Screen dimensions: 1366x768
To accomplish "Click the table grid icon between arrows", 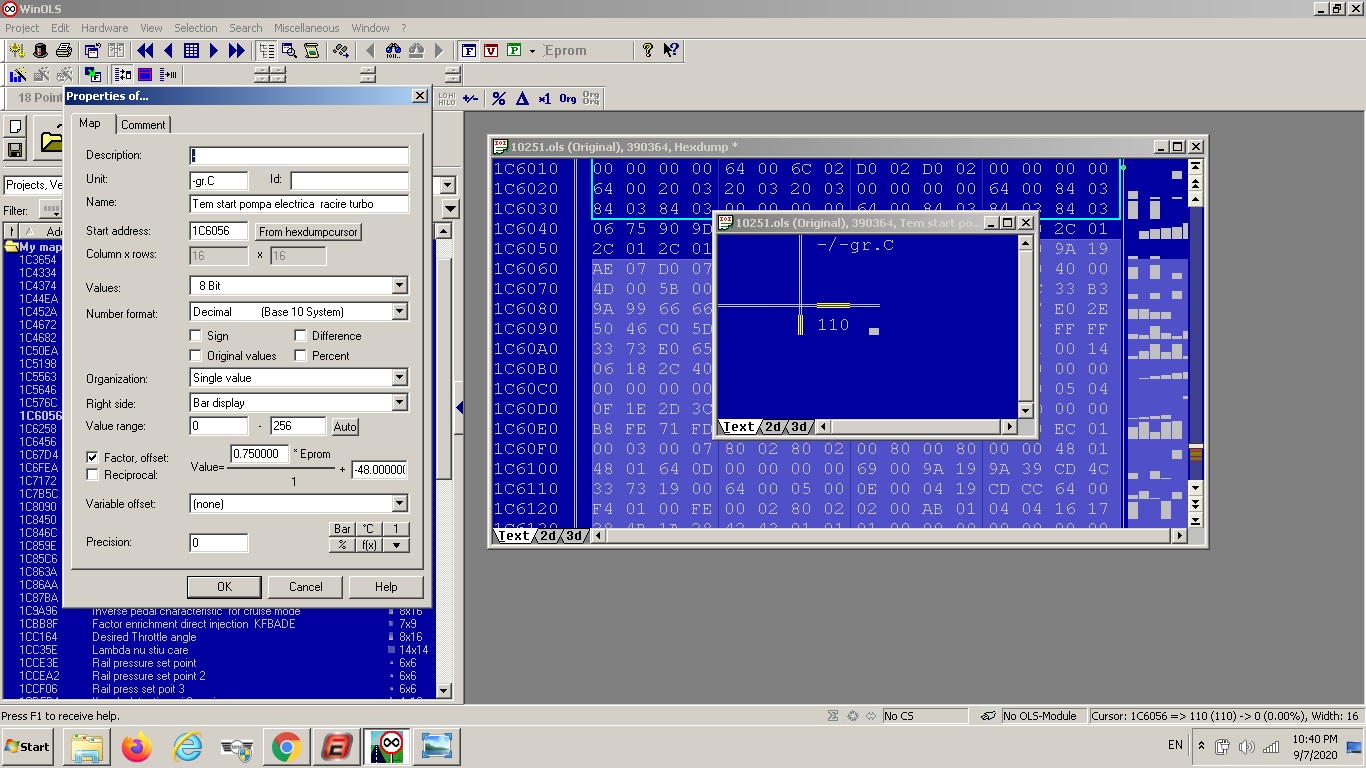I will click(191, 50).
